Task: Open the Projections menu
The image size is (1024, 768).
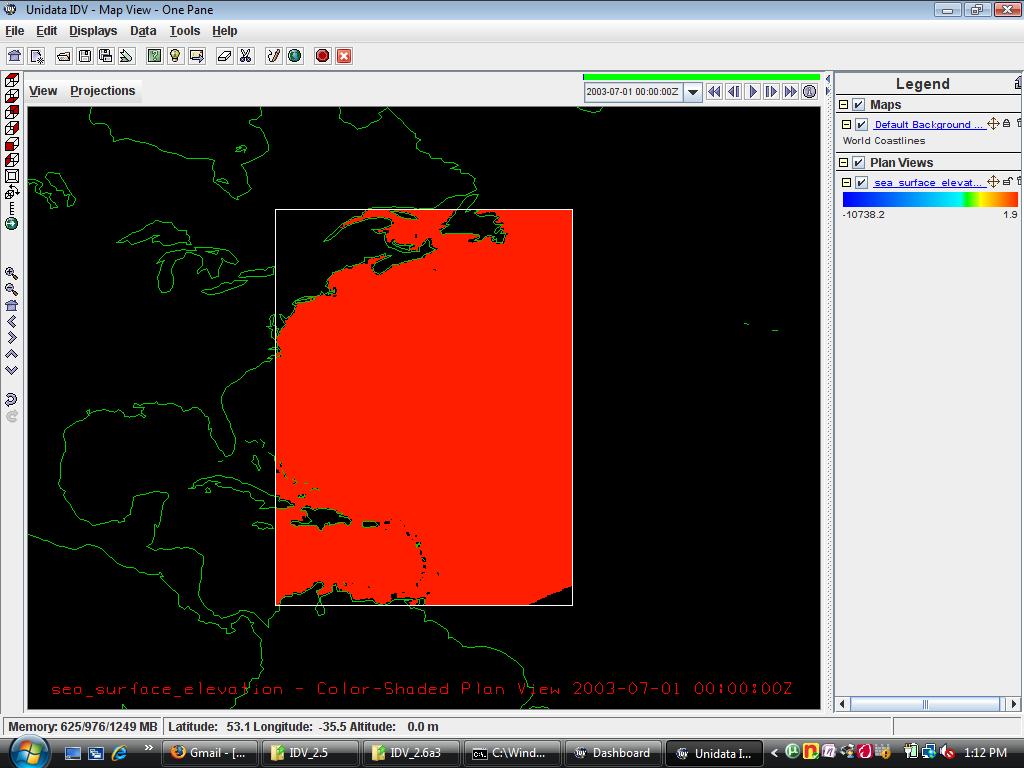Action: point(102,91)
